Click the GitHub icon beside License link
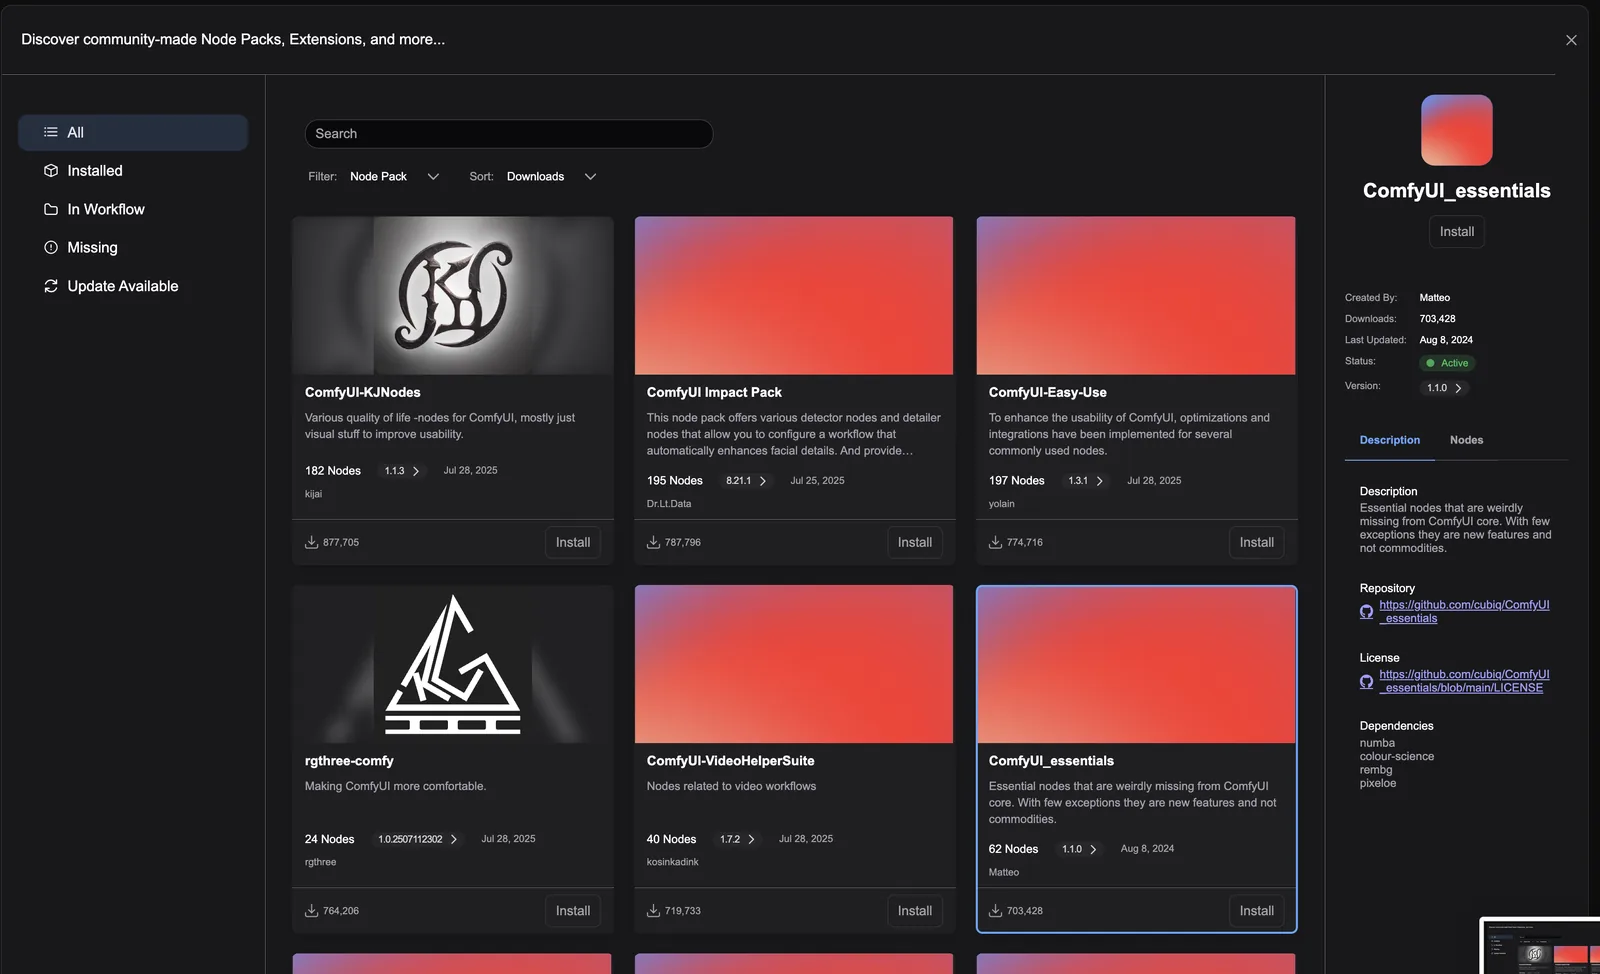Screen dimensions: 1600x974 click(1366, 682)
